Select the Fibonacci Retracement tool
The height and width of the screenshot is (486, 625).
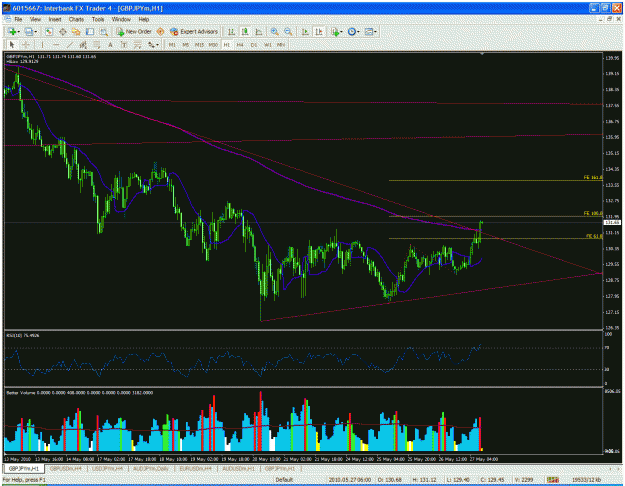tap(96, 45)
